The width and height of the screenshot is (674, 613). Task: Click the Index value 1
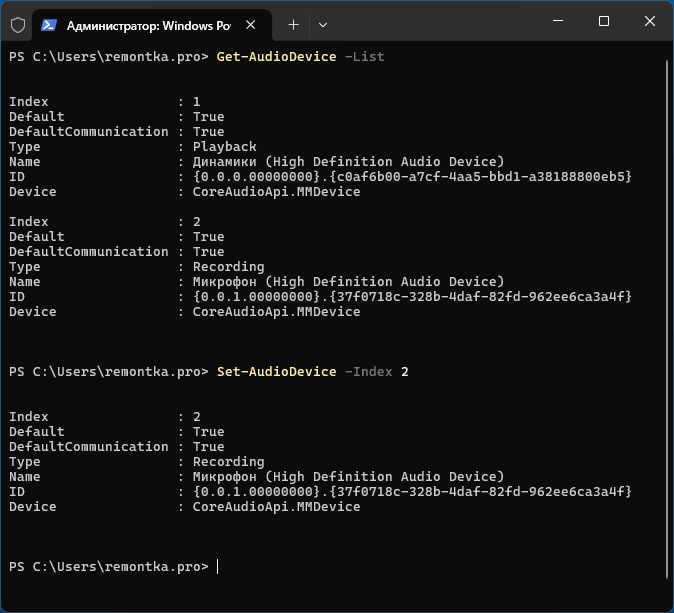click(196, 102)
